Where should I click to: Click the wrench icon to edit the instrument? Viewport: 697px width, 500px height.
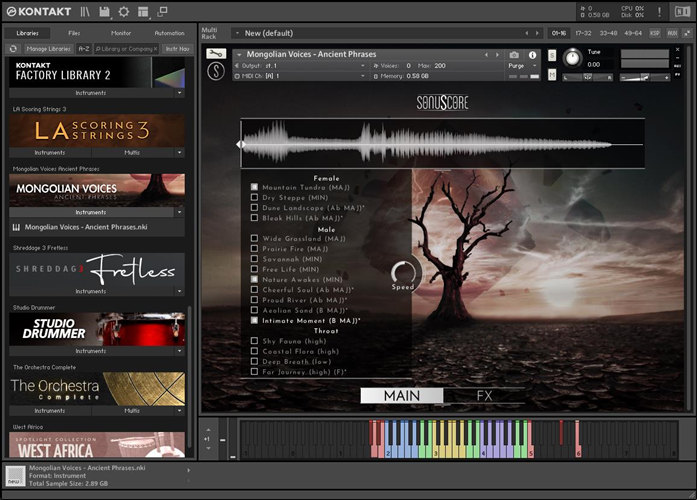pyautogui.click(x=217, y=55)
